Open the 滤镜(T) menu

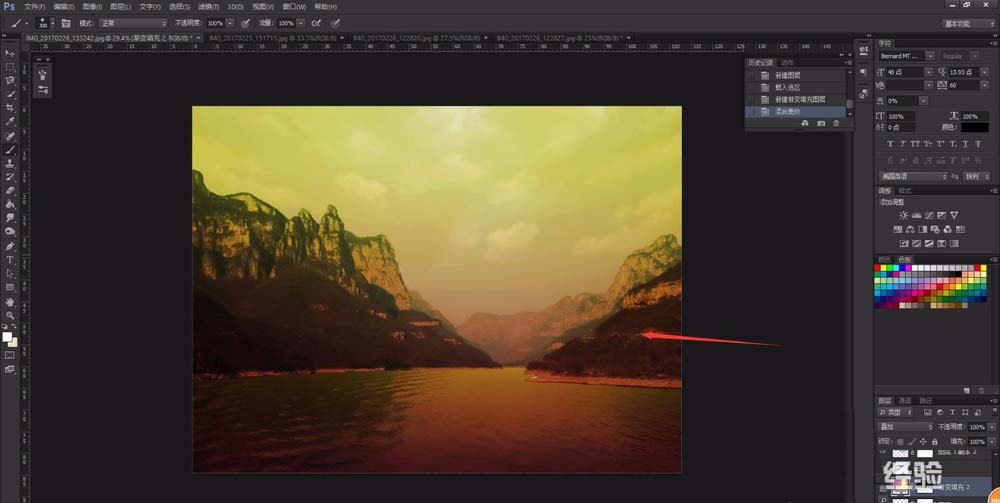[207, 6]
